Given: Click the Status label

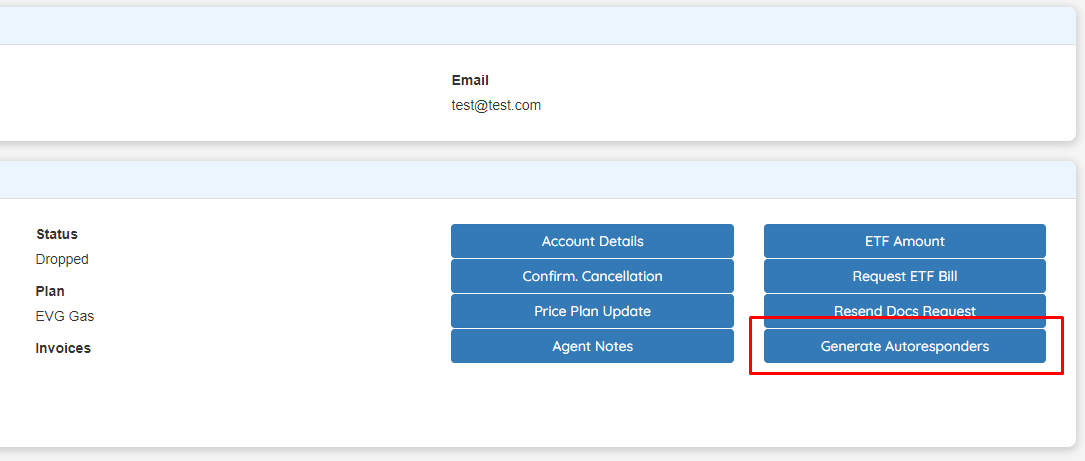Looking at the screenshot, I should (x=57, y=234).
